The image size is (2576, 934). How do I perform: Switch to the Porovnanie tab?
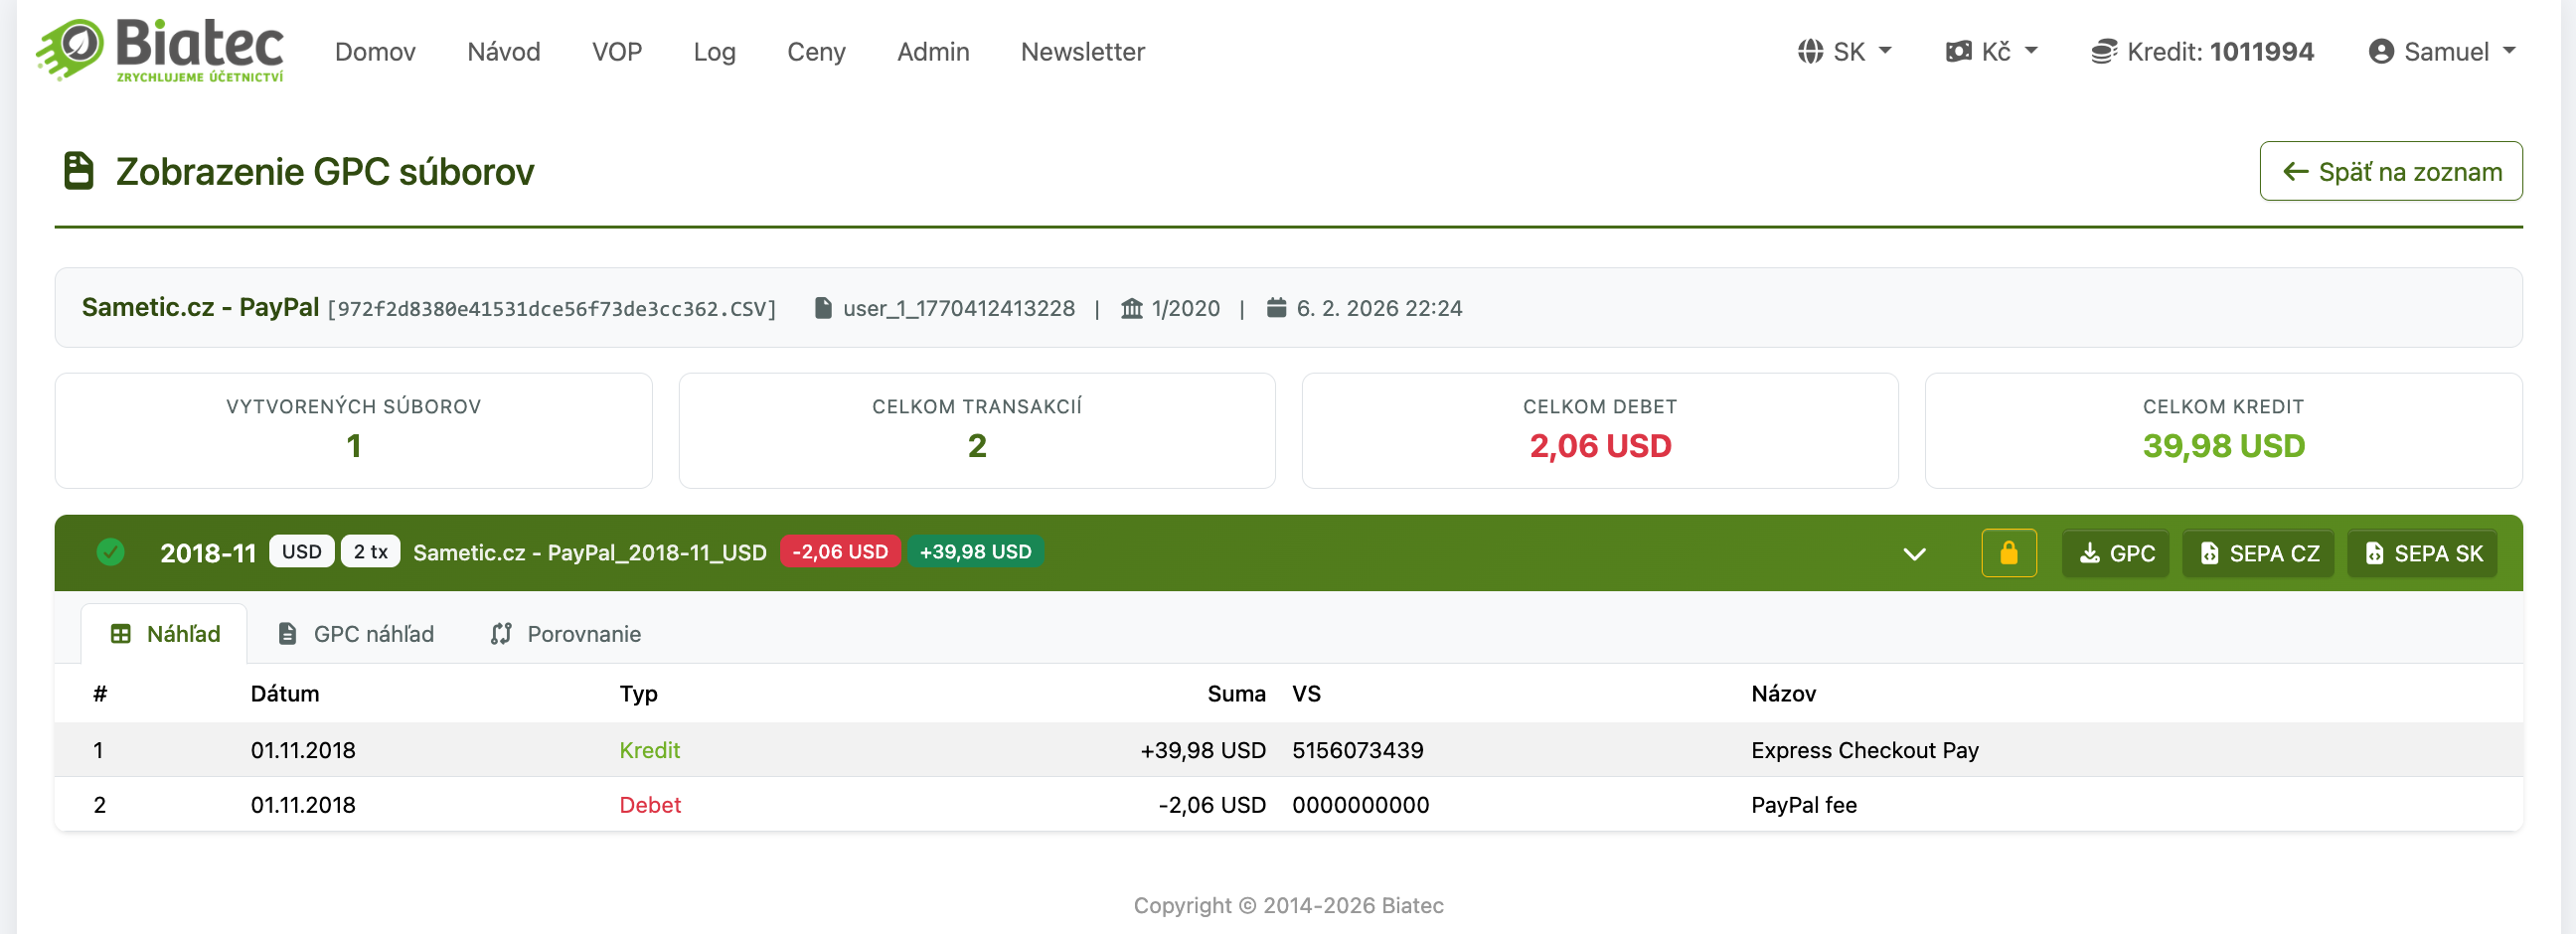point(566,634)
